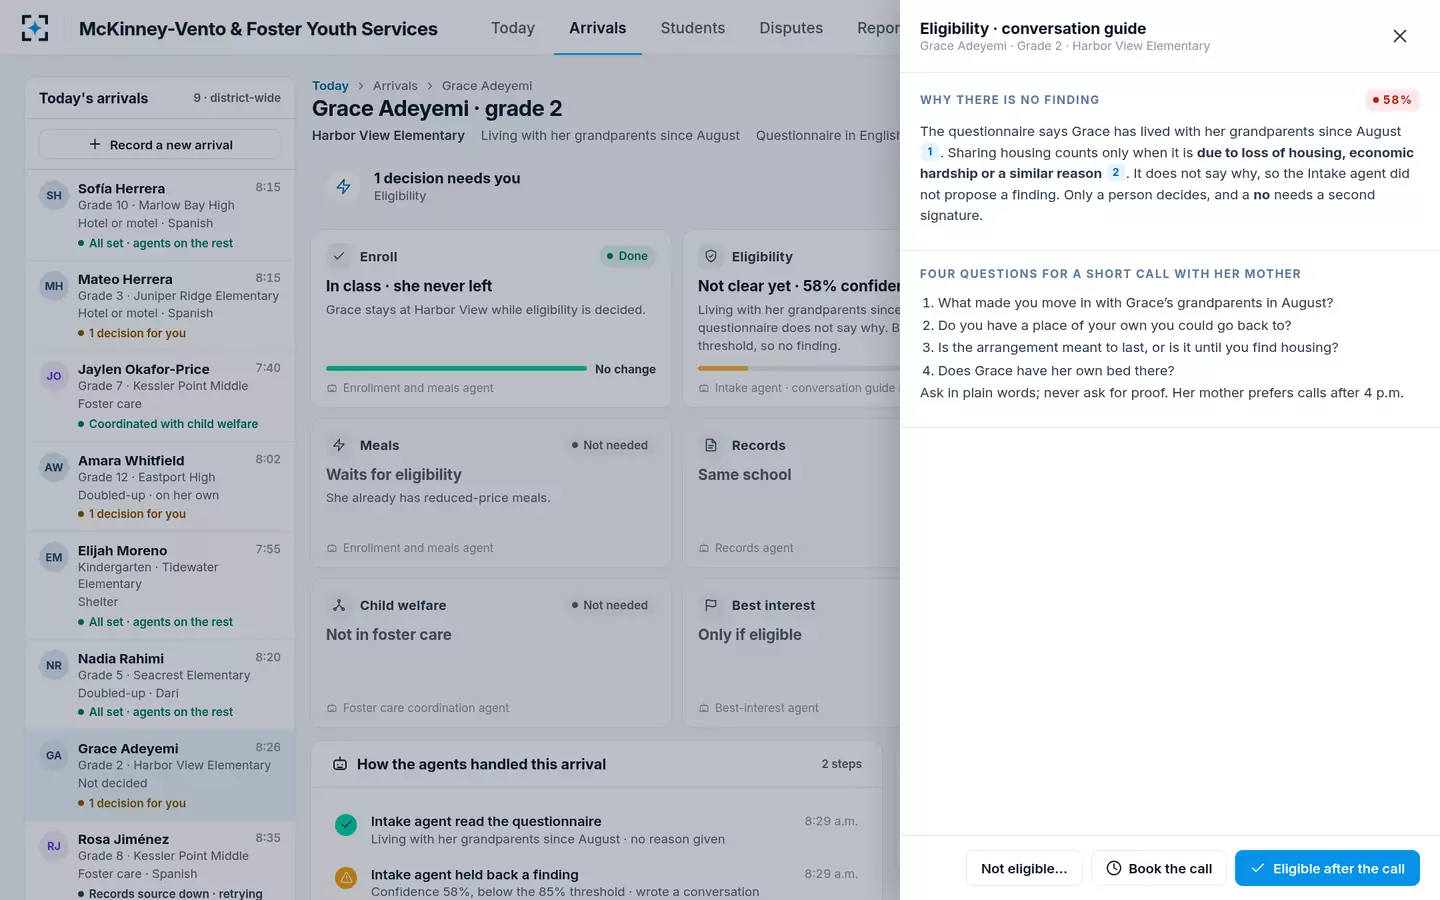Click the green check icon for questionnaire step
Viewport: 1440px width, 900px height.
346,825
